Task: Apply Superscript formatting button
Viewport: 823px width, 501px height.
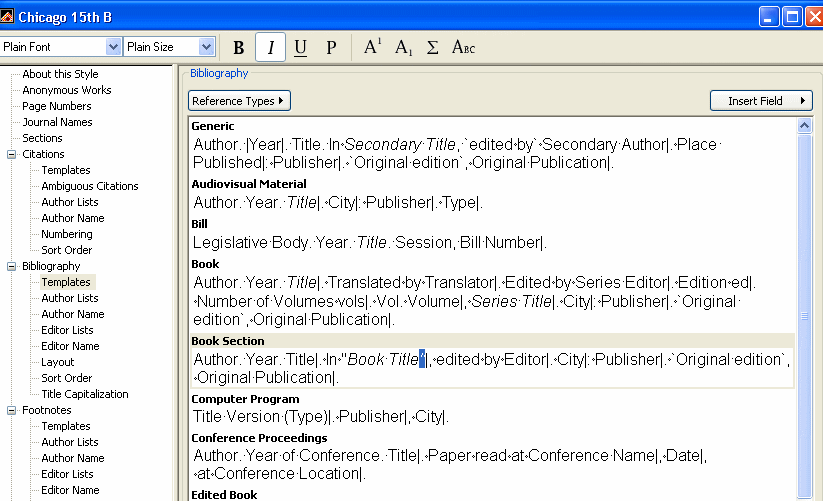Action: point(372,47)
